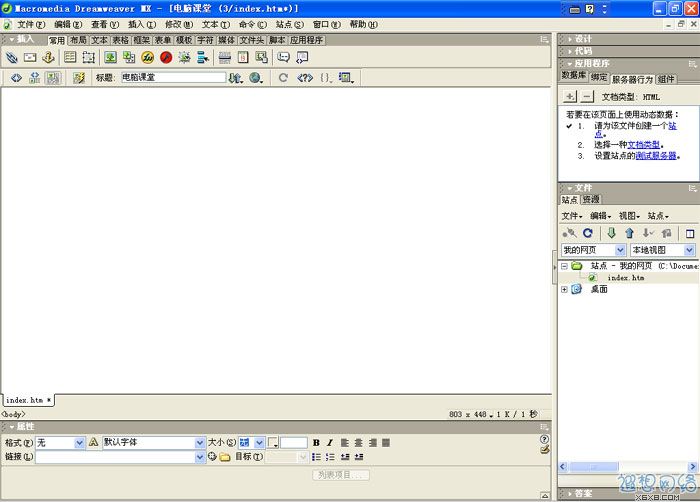Open the View Options toolbar icon
This screenshot has height=502, width=700.
pos(346,78)
